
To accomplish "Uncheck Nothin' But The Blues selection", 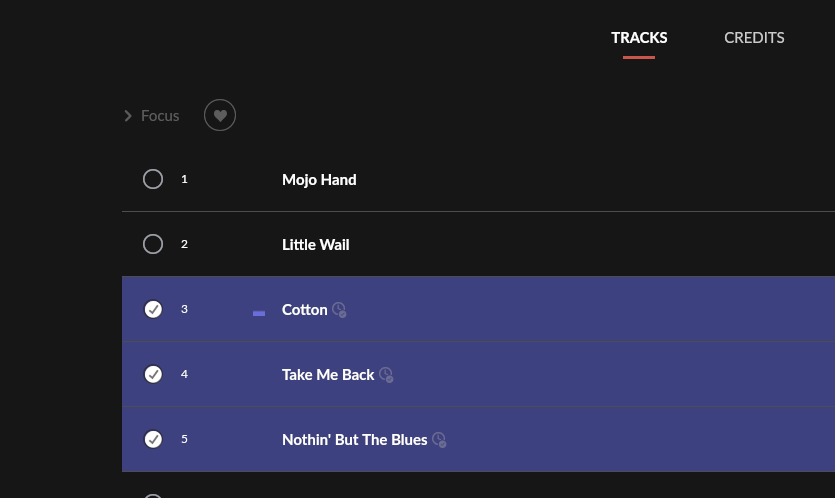I will point(153,439).
